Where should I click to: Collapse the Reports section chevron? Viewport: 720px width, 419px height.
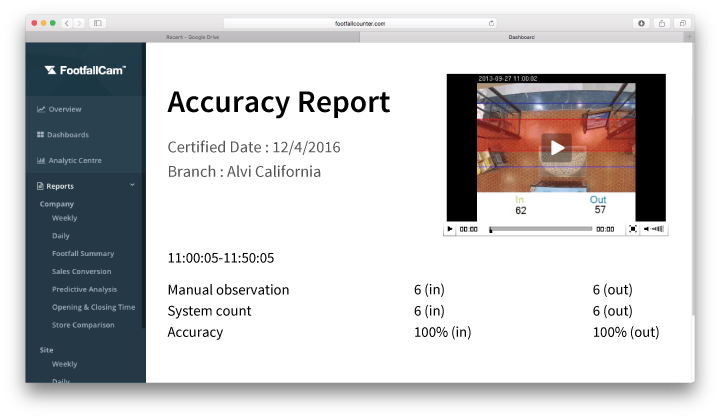click(132, 185)
